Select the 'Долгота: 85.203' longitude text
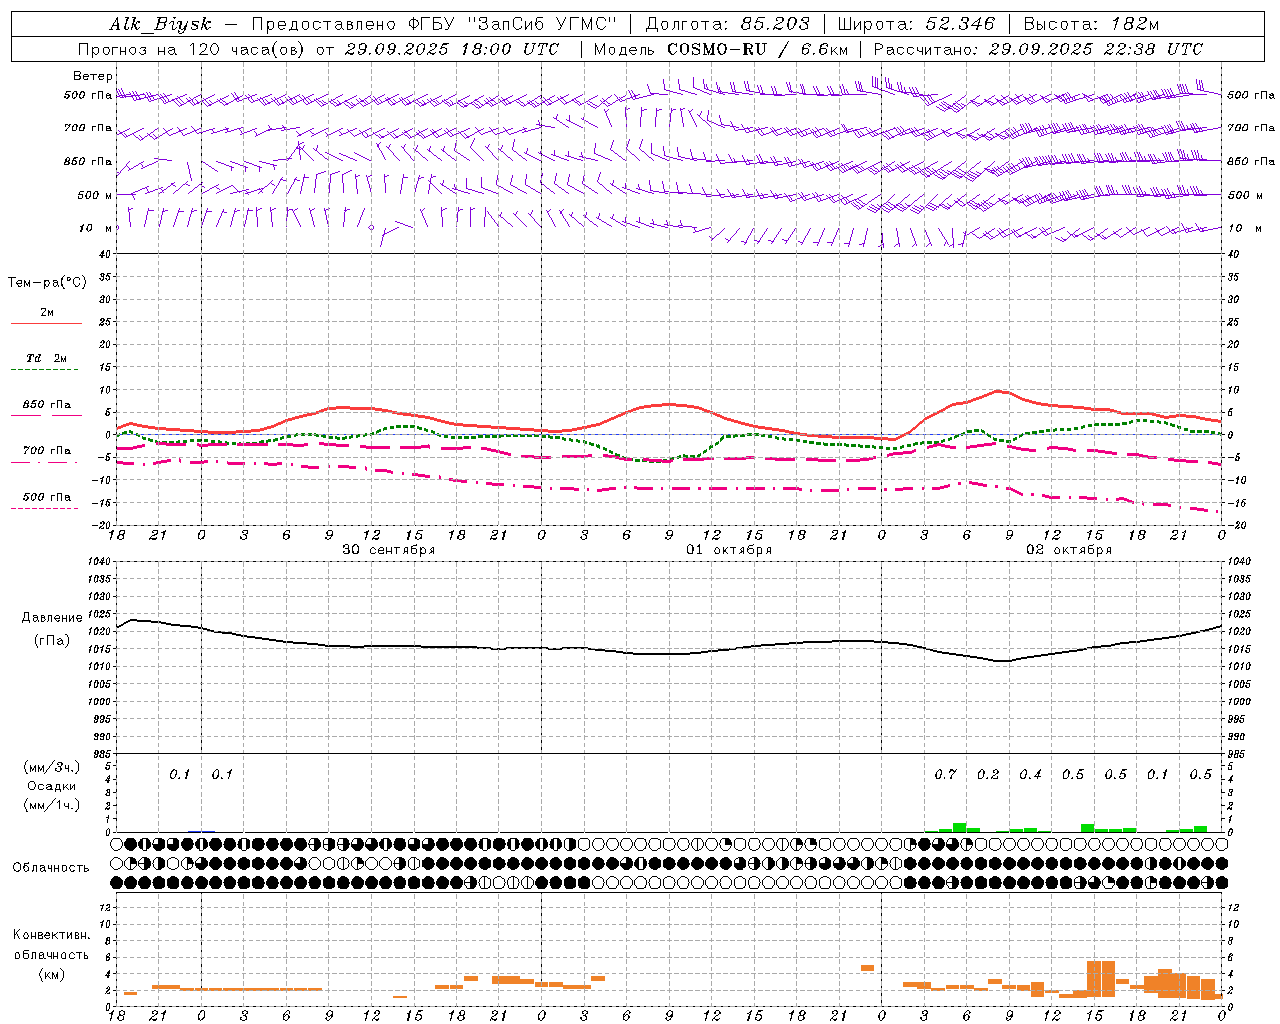Image resolution: width=1280 pixels, height=1024 pixels. coord(728,24)
